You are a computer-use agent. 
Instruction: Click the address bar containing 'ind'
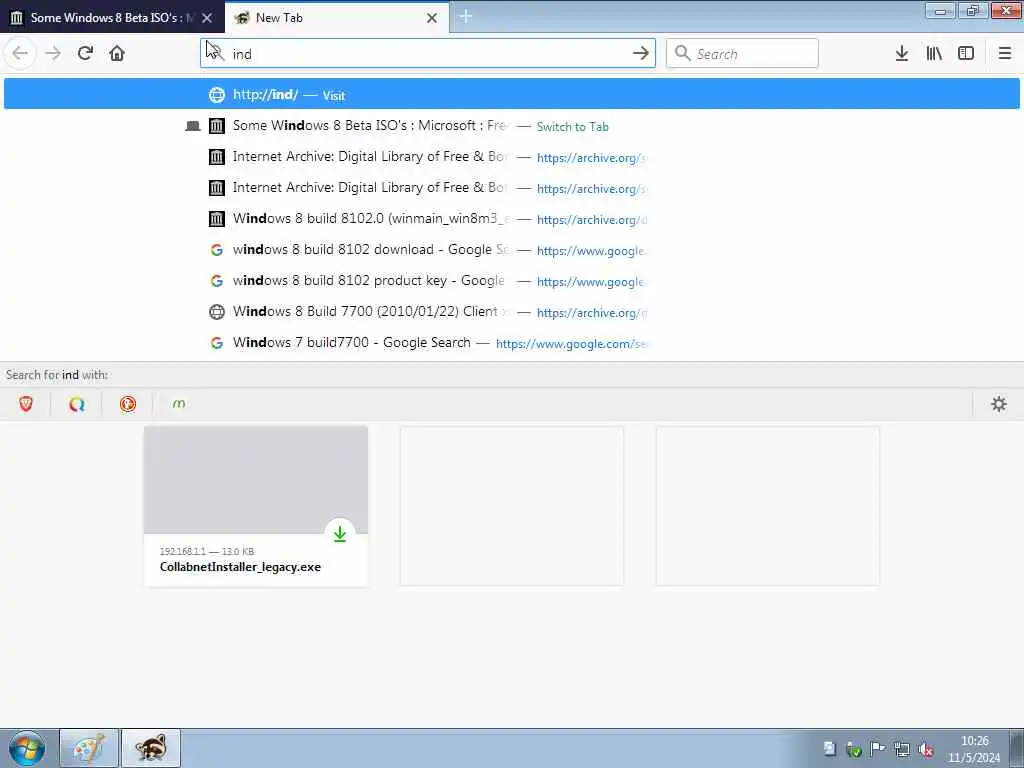click(428, 53)
